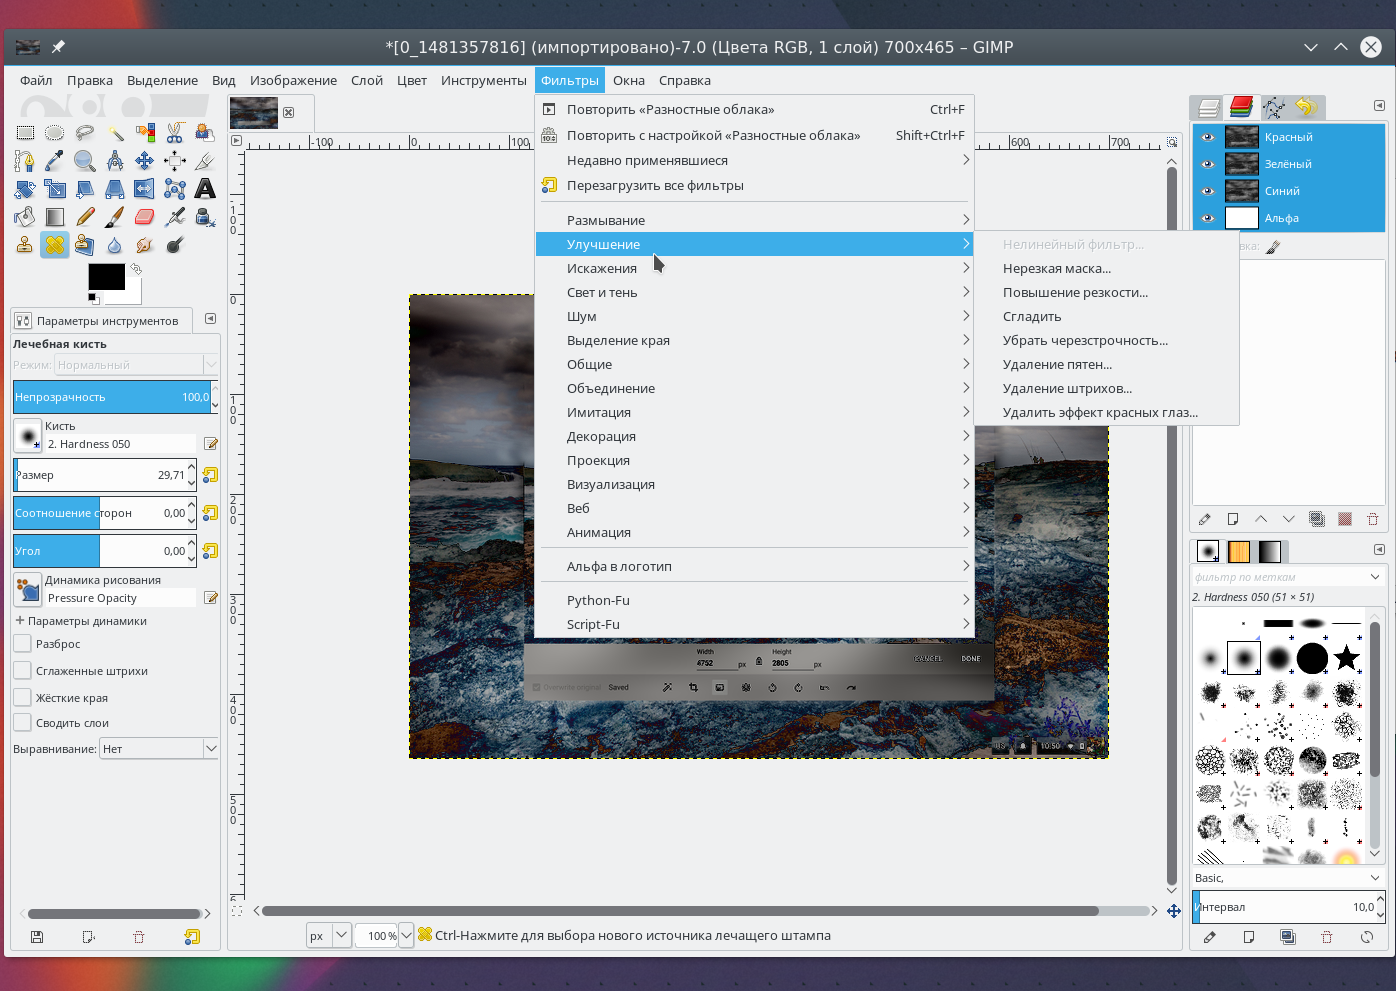Toggle visibility of the Синий channel

click(x=1207, y=191)
